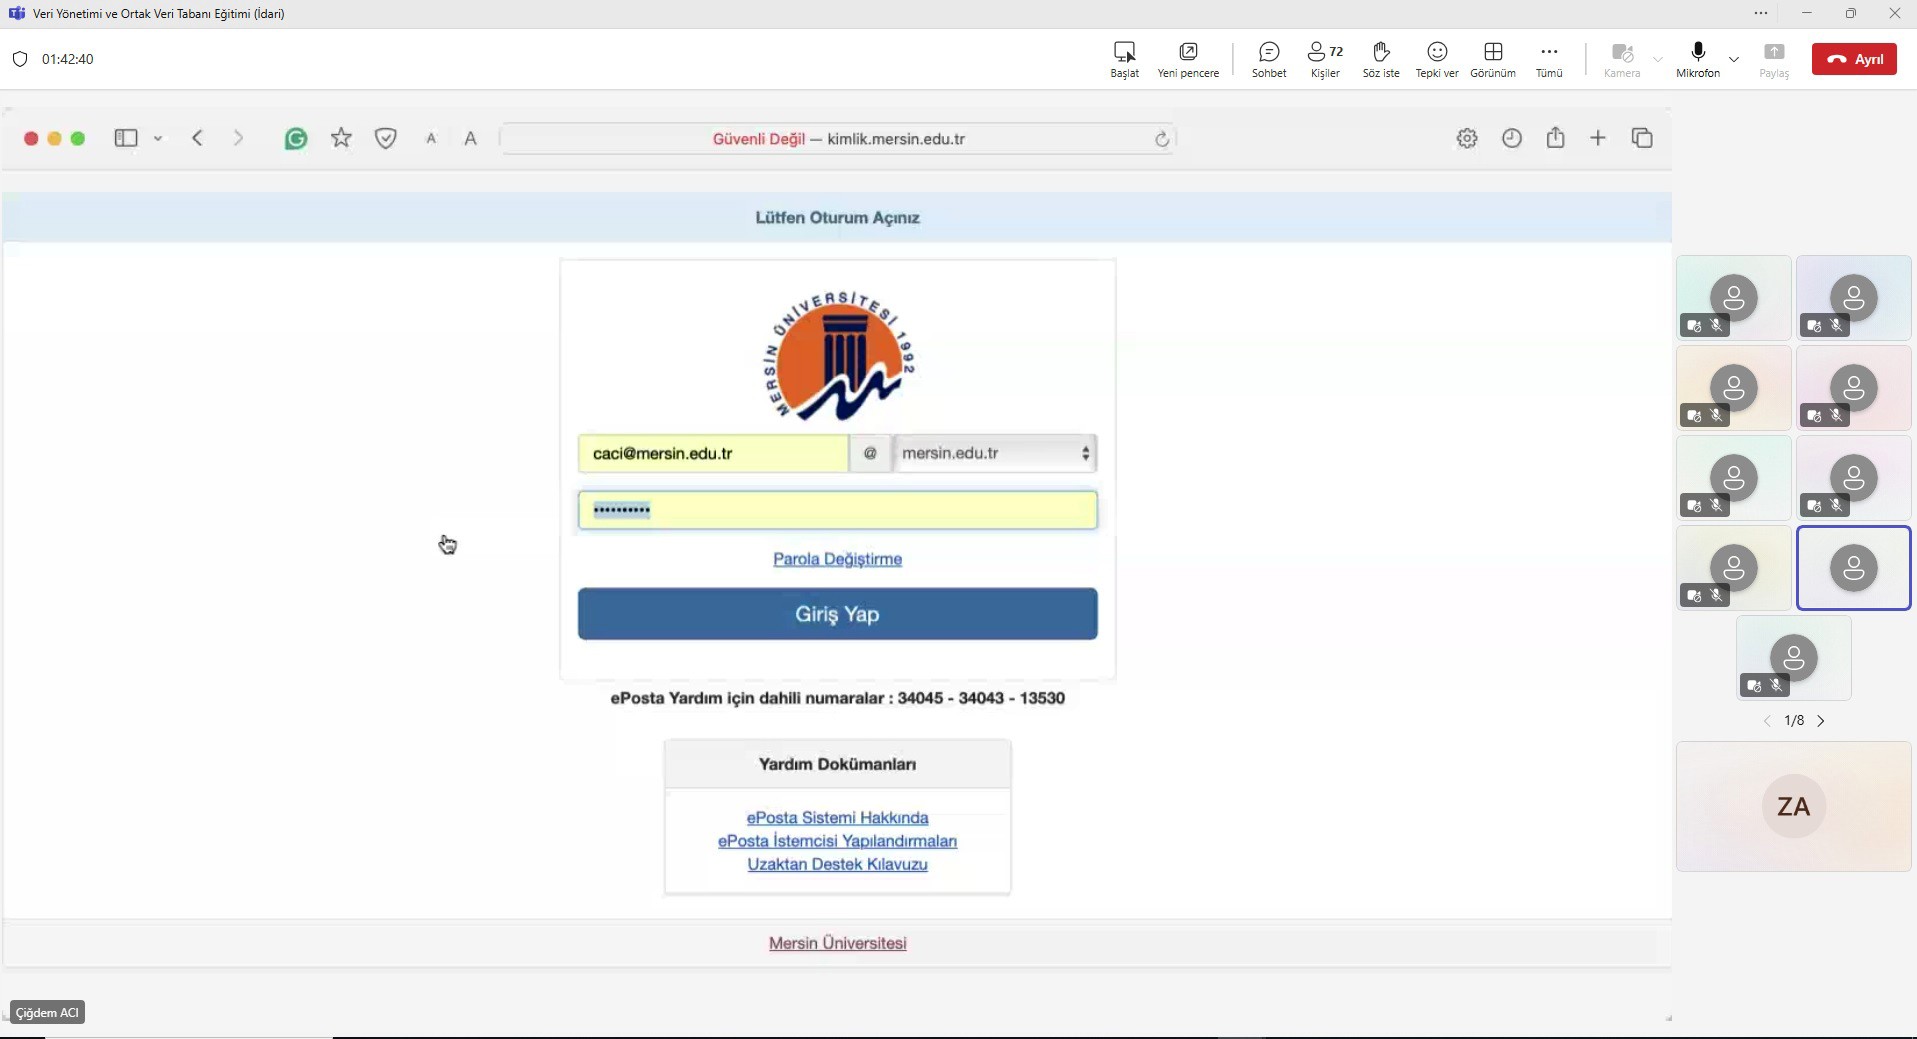Click the email field caci@mersin.edu.tr

(713, 454)
